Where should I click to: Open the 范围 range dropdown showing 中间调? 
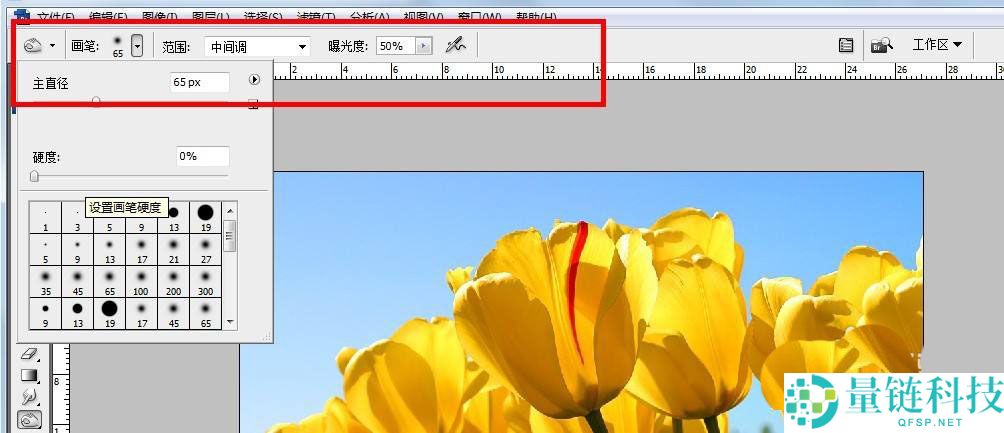(257, 46)
